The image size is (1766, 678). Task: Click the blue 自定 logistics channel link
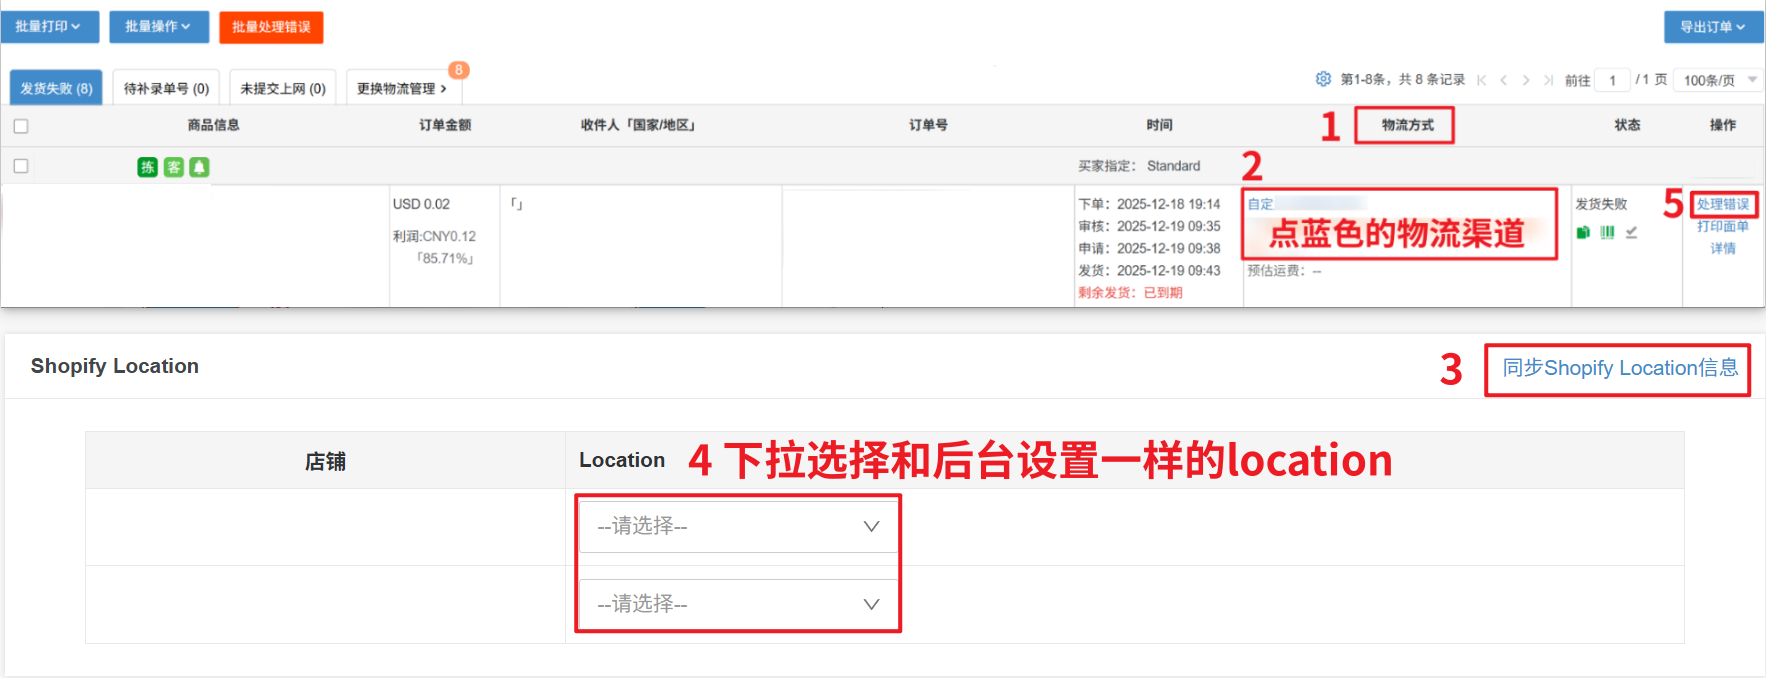tap(1260, 204)
